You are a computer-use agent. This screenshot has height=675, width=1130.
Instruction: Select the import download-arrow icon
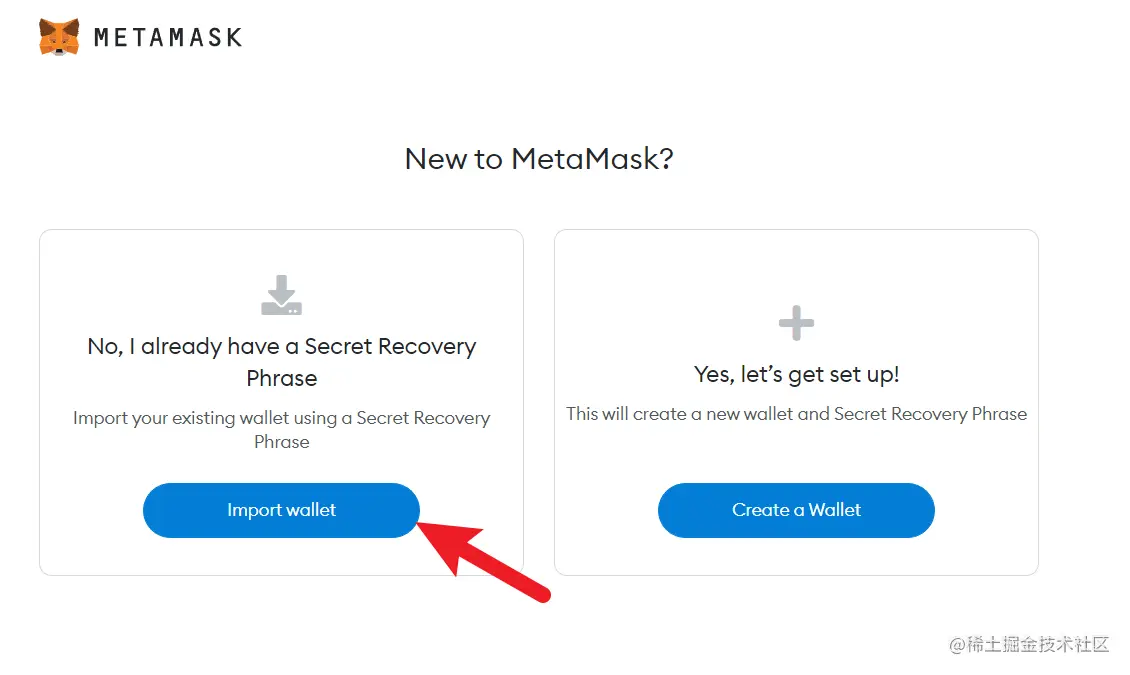point(281,295)
